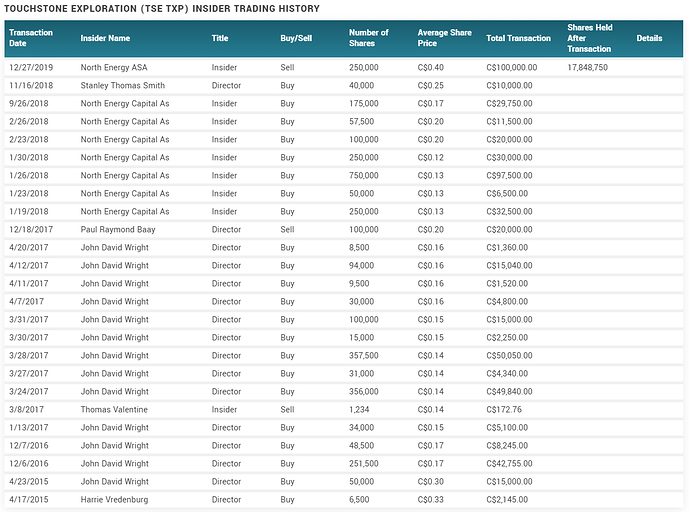This screenshot has width=690, height=512.
Task: Select the 1/13/2017 transaction date
Action: click(29, 428)
